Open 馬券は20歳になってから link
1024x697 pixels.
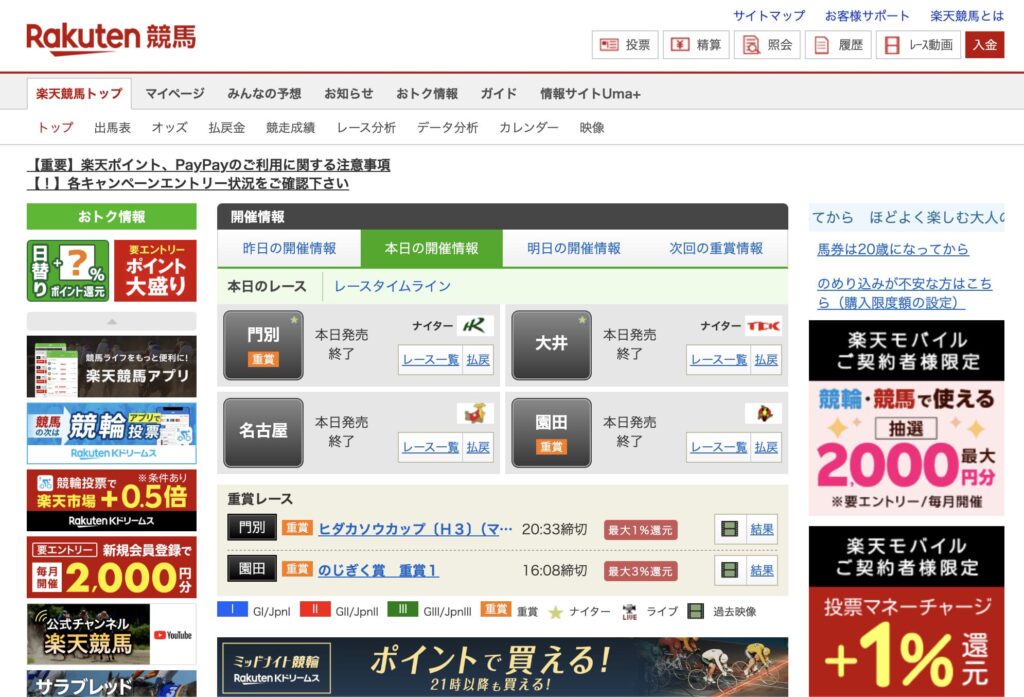pyautogui.click(x=892, y=249)
